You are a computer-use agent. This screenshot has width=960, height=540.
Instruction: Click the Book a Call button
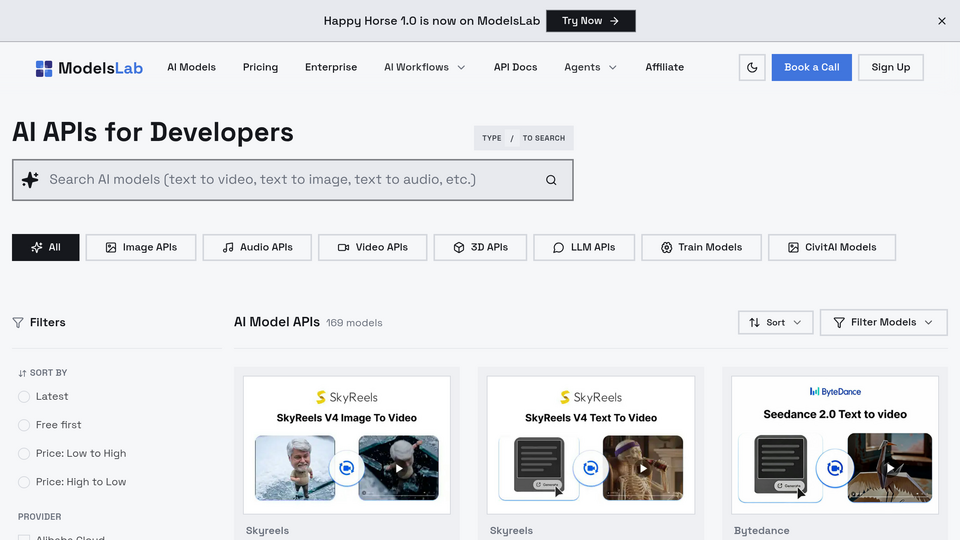[x=811, y=67]
